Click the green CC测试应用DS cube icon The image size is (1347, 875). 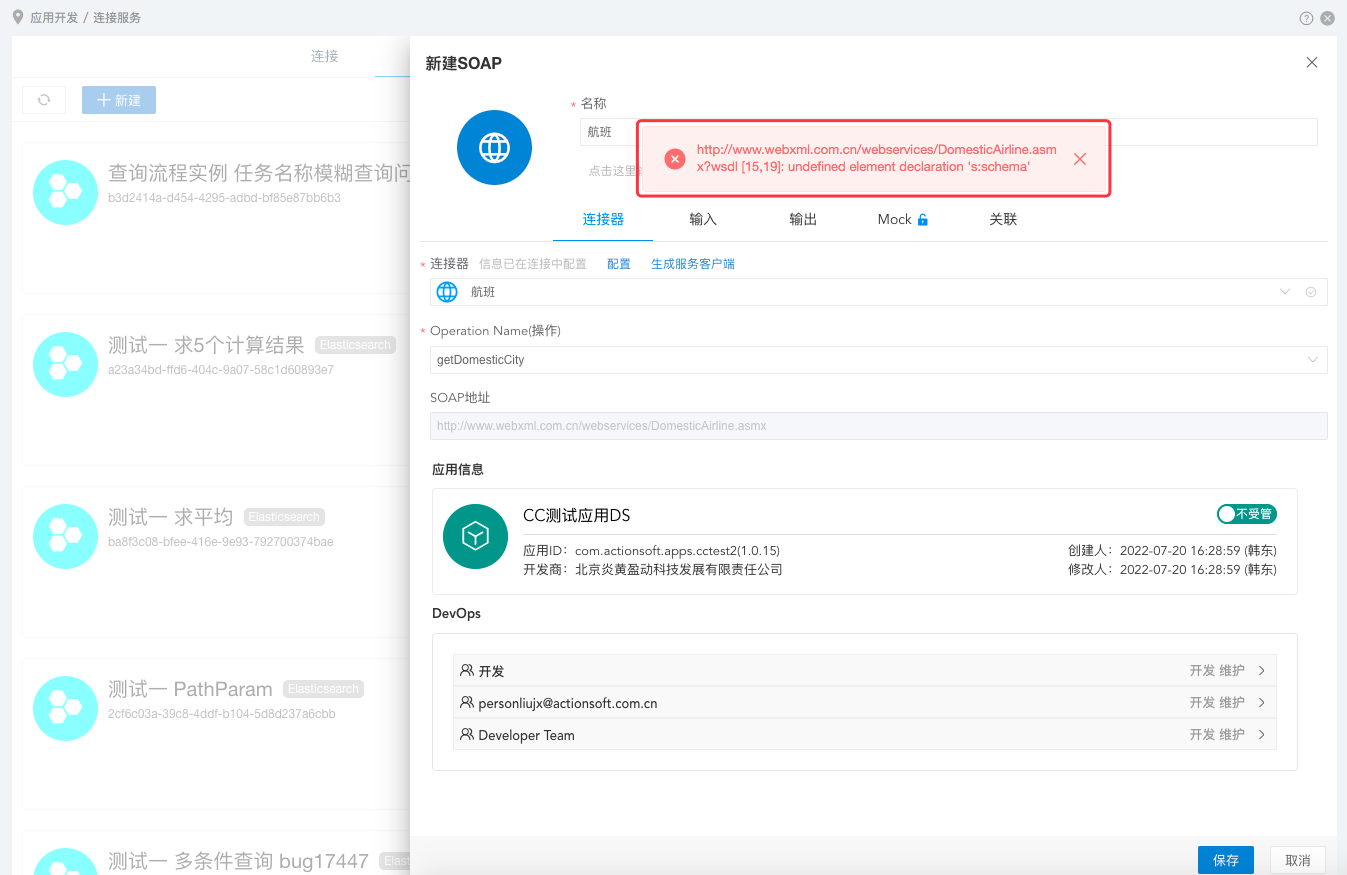click(x=475, y=537)
